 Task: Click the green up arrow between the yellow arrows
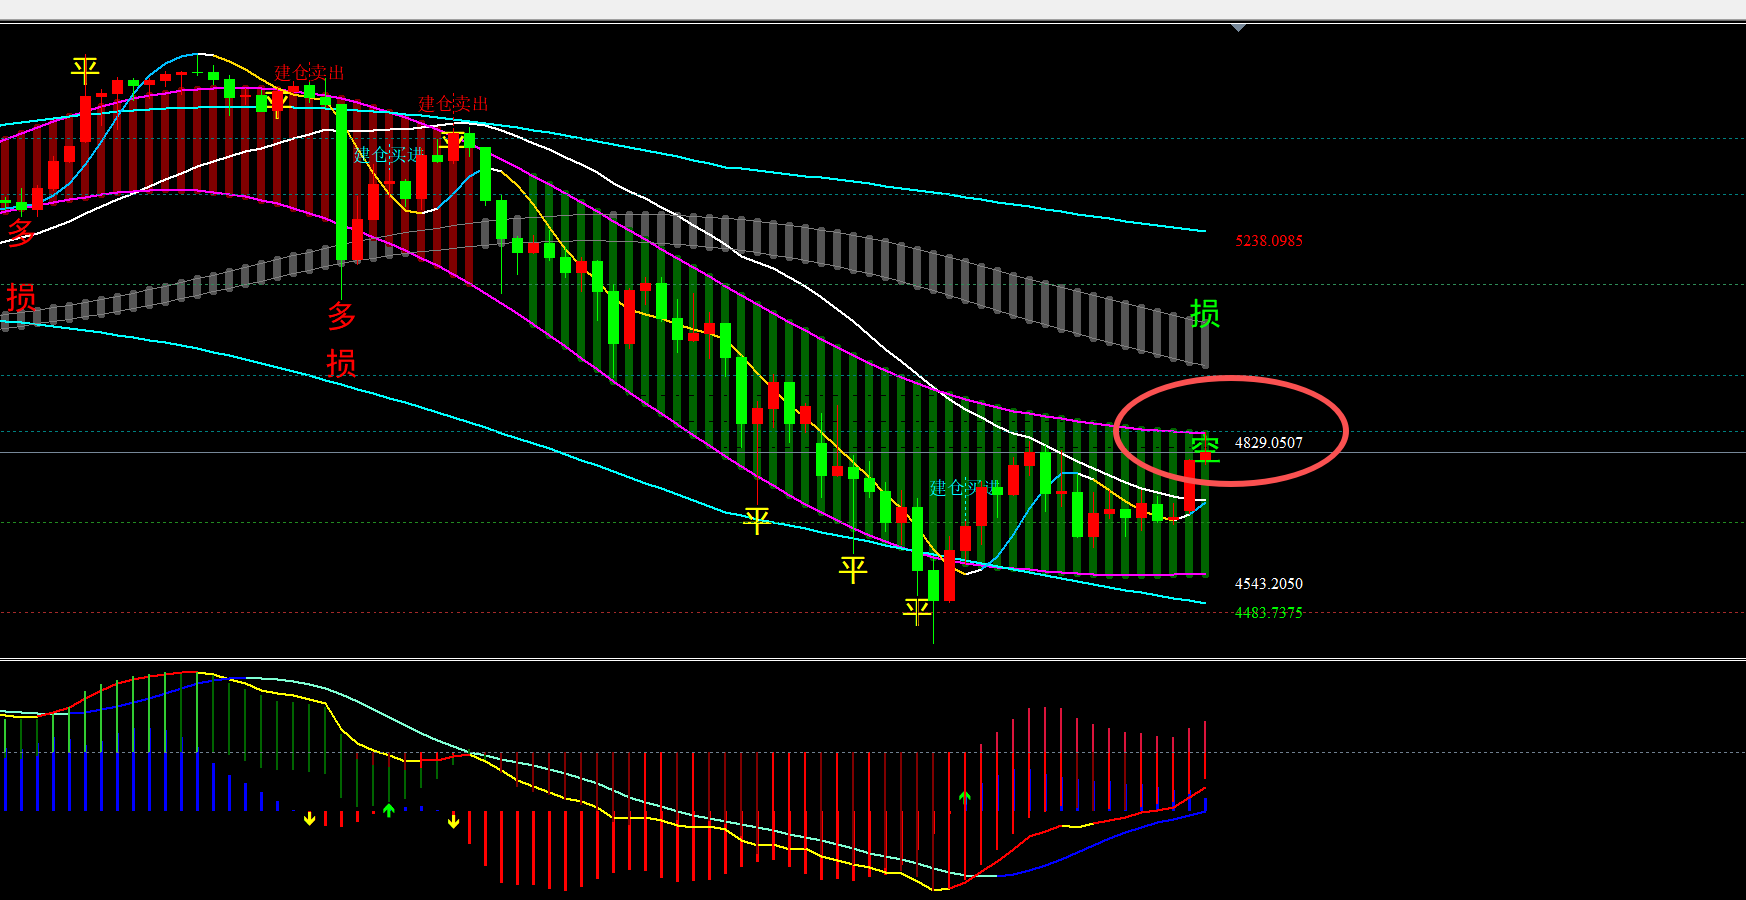(389, 810)
